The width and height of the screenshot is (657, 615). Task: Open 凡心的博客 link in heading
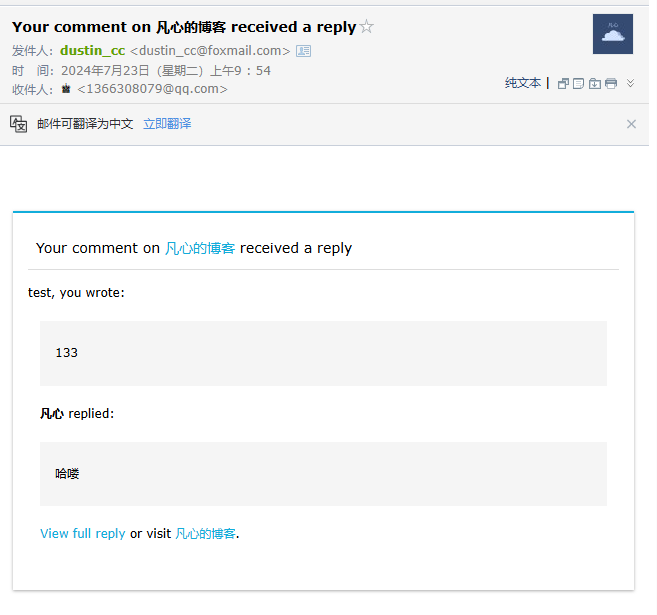pyautogui.click(x=200, y=248)
